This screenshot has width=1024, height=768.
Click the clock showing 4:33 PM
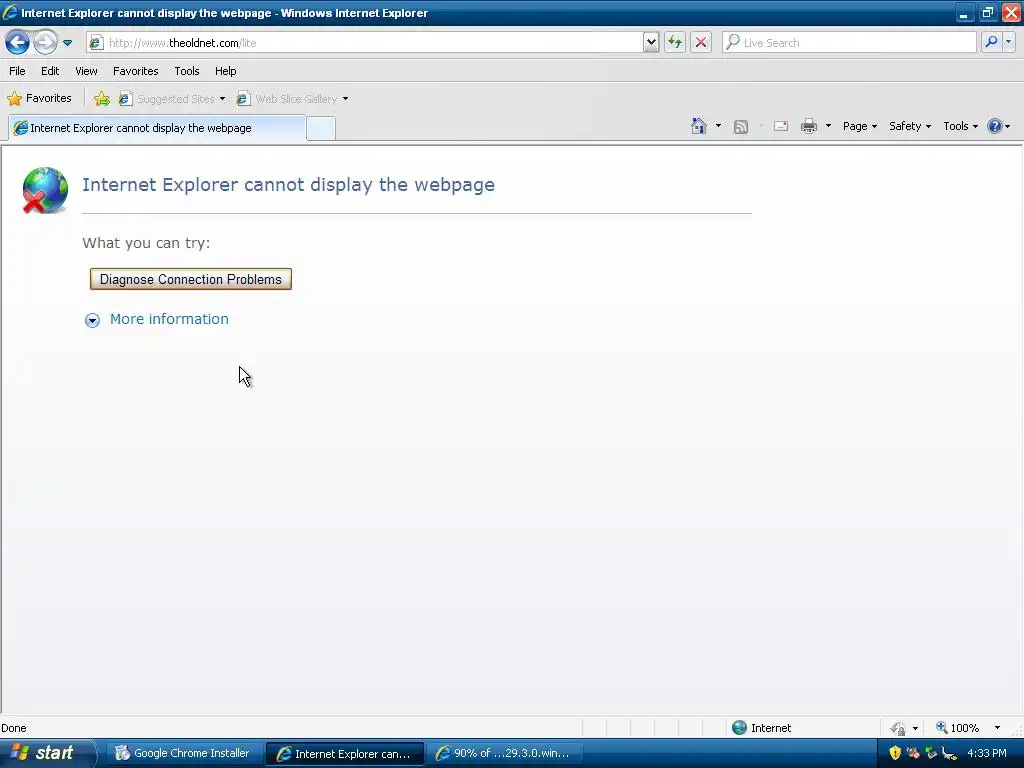click(x=987, y=754)
